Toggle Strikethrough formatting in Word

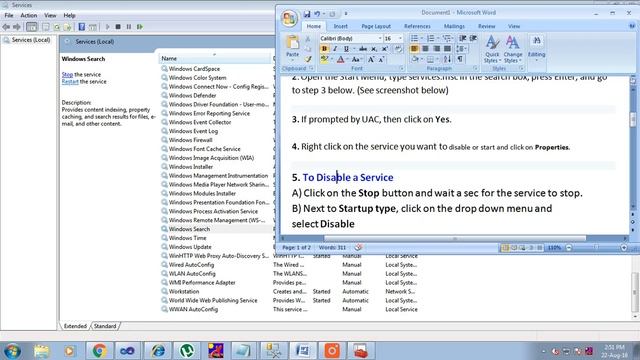pos(362,49)
